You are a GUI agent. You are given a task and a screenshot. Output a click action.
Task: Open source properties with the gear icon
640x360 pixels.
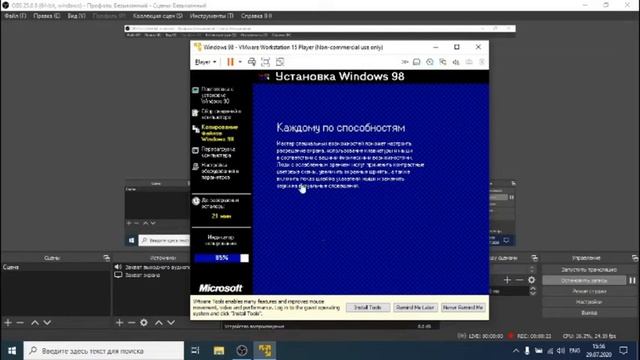[x=144, y=323]
